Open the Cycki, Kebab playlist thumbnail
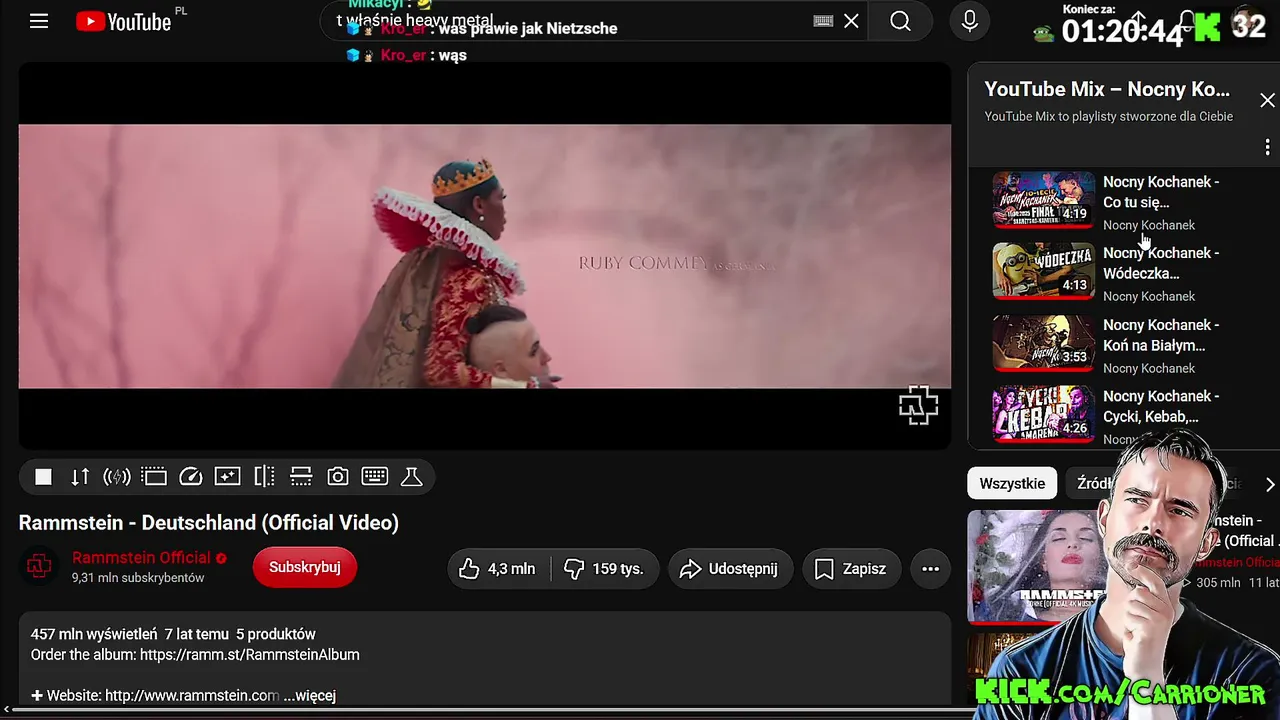 coord(1043,414)
